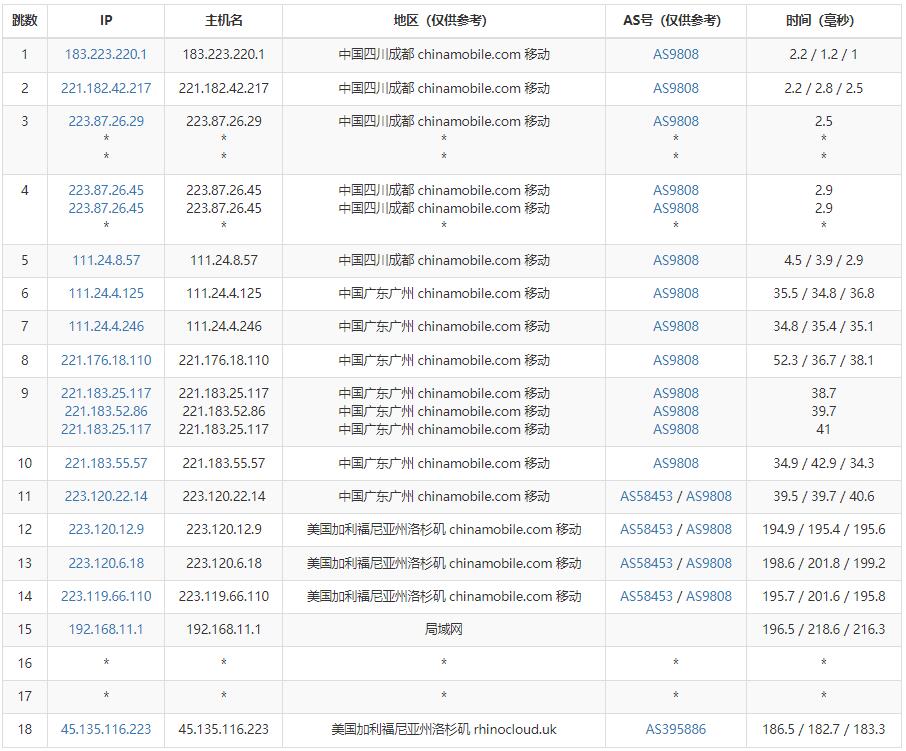Select hostname cell 221.182.42.217
Image resolution: width=906 pixels, height=751 pixels.
click(224, 88)
